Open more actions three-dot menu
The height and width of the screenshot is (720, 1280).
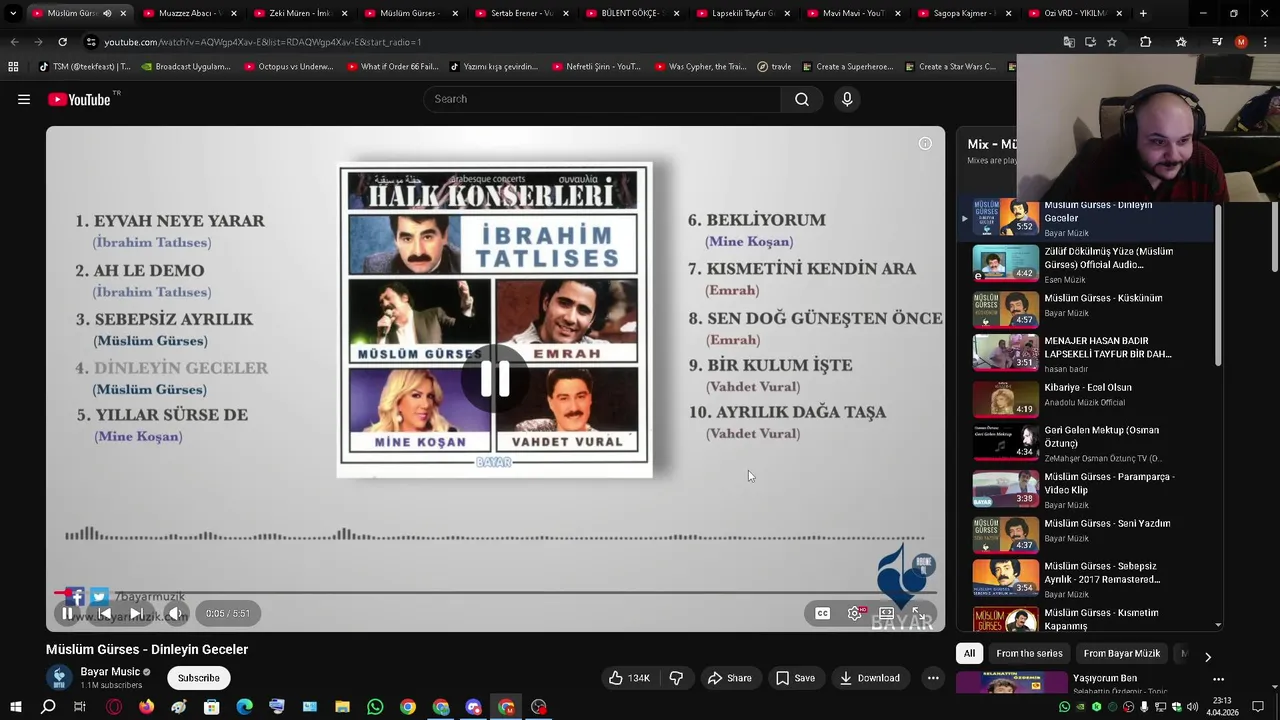coord(933,678)
